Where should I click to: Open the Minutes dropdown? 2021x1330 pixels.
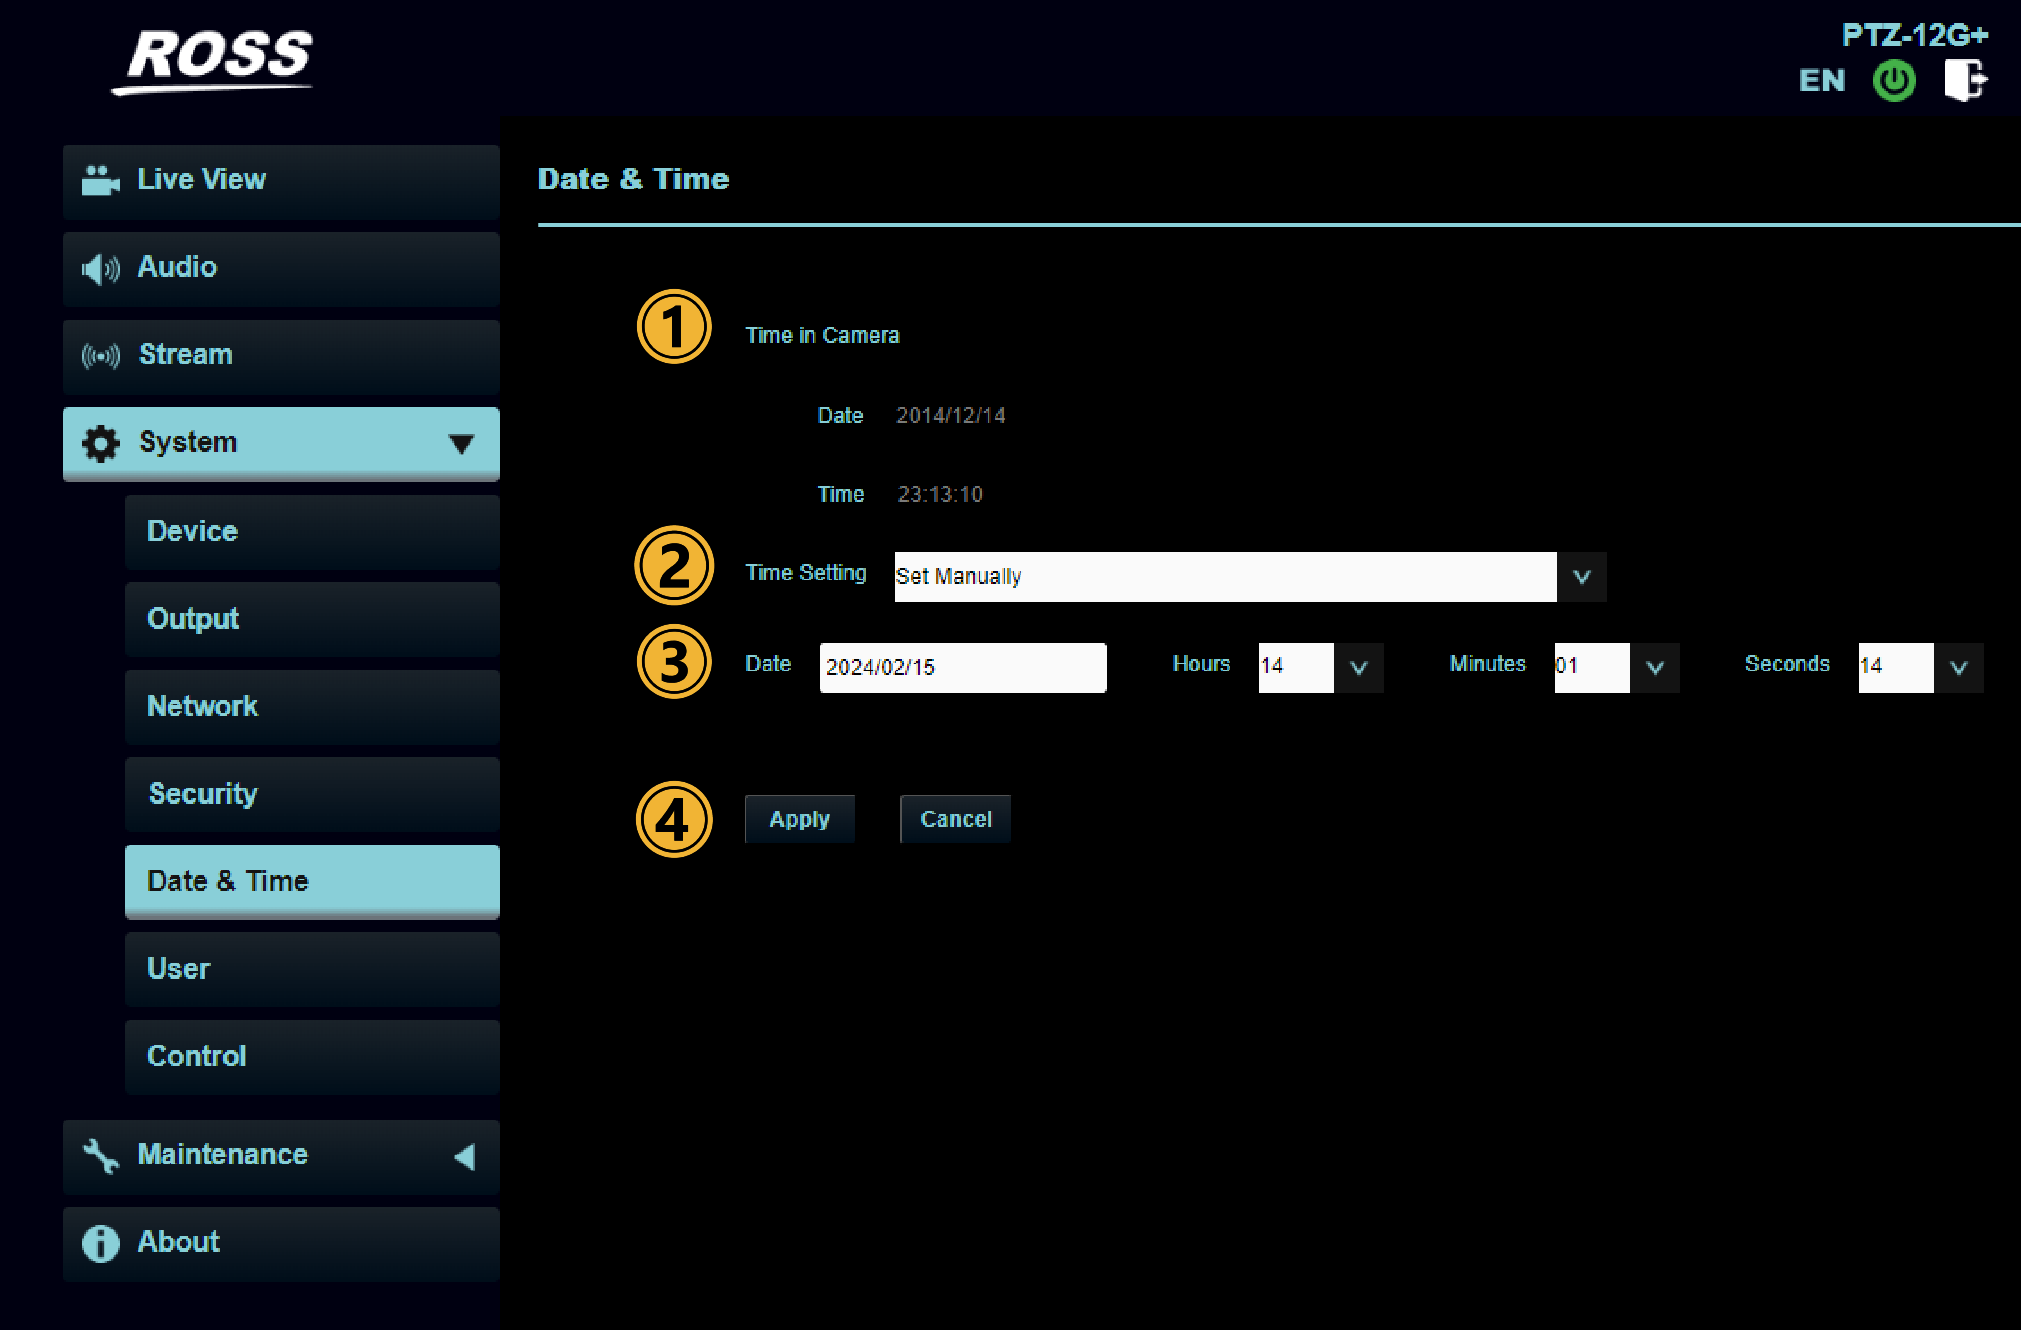1654,667
